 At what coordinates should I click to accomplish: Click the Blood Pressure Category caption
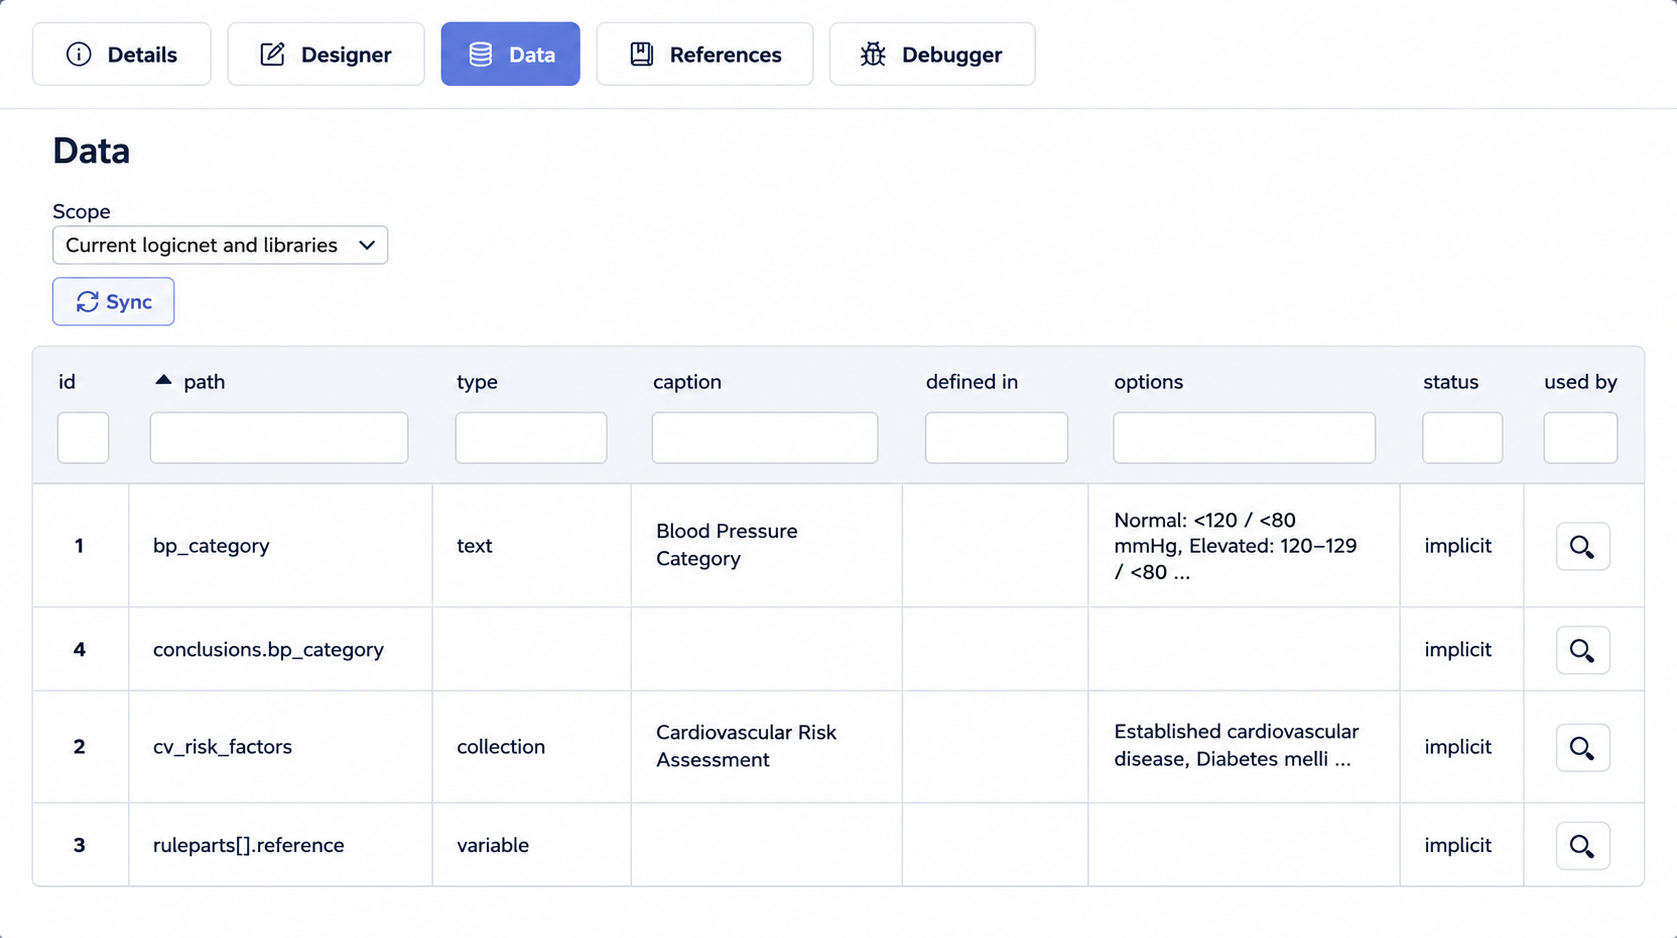coord(727,545)
